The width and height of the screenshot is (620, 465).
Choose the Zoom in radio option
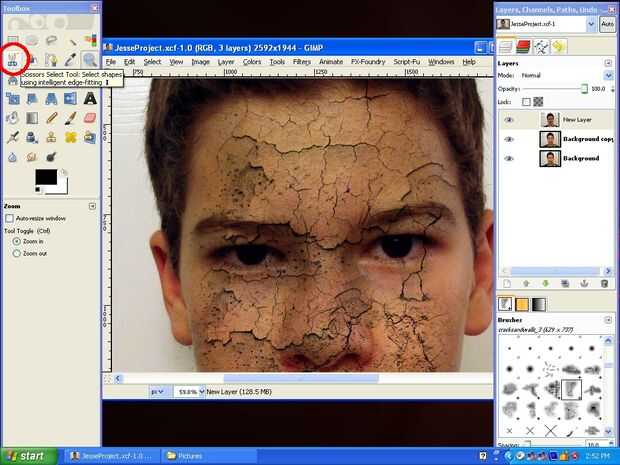coord(17,241)
